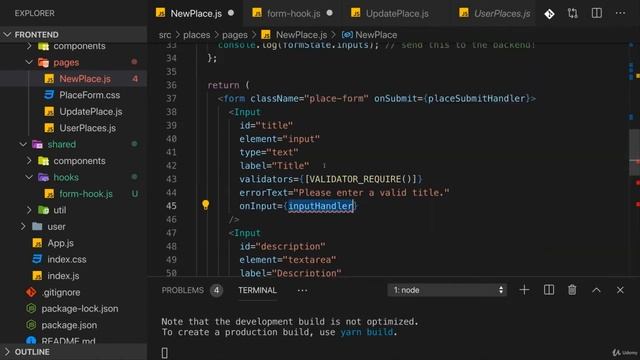
Task: Click the selected inputHandler text in code
Action: pos(320,206)
